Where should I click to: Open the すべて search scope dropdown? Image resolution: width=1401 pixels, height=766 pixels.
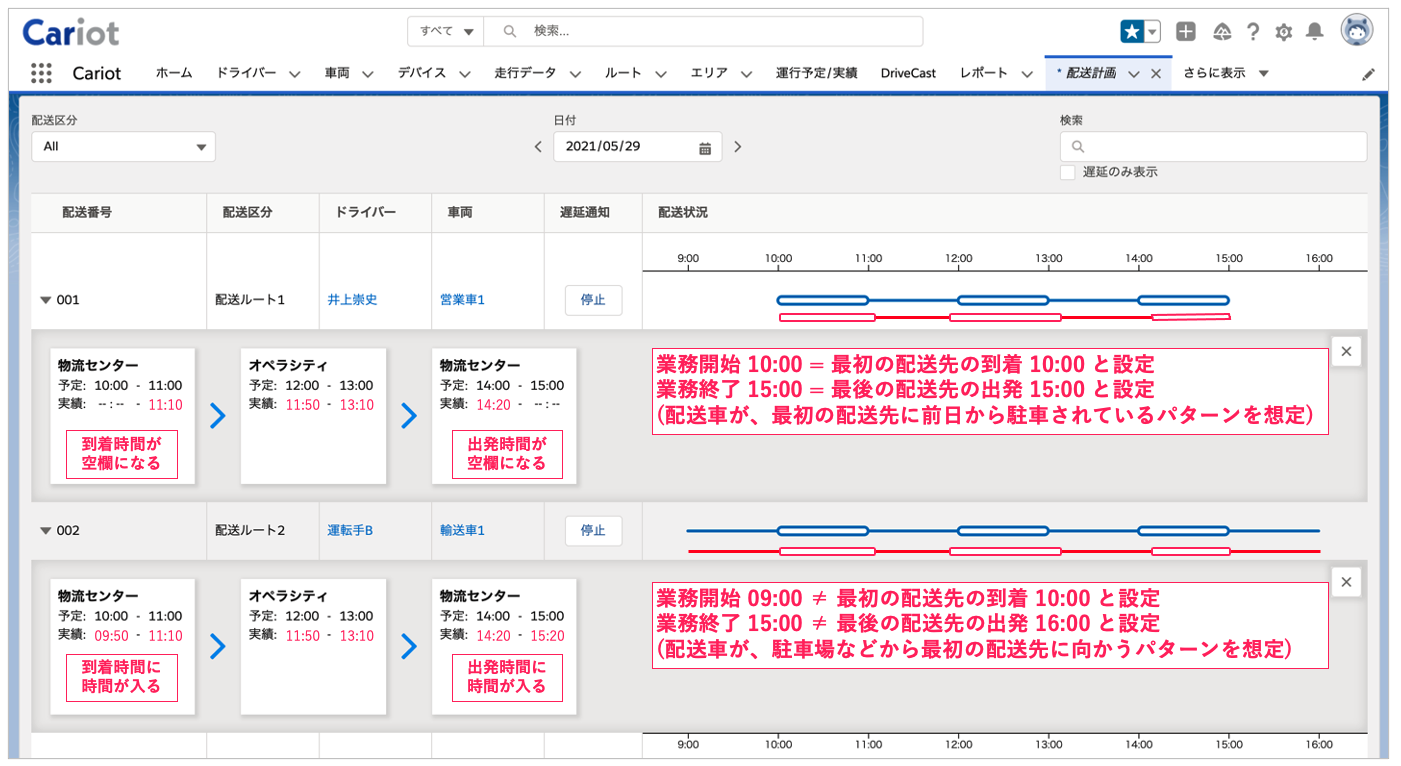446,31
